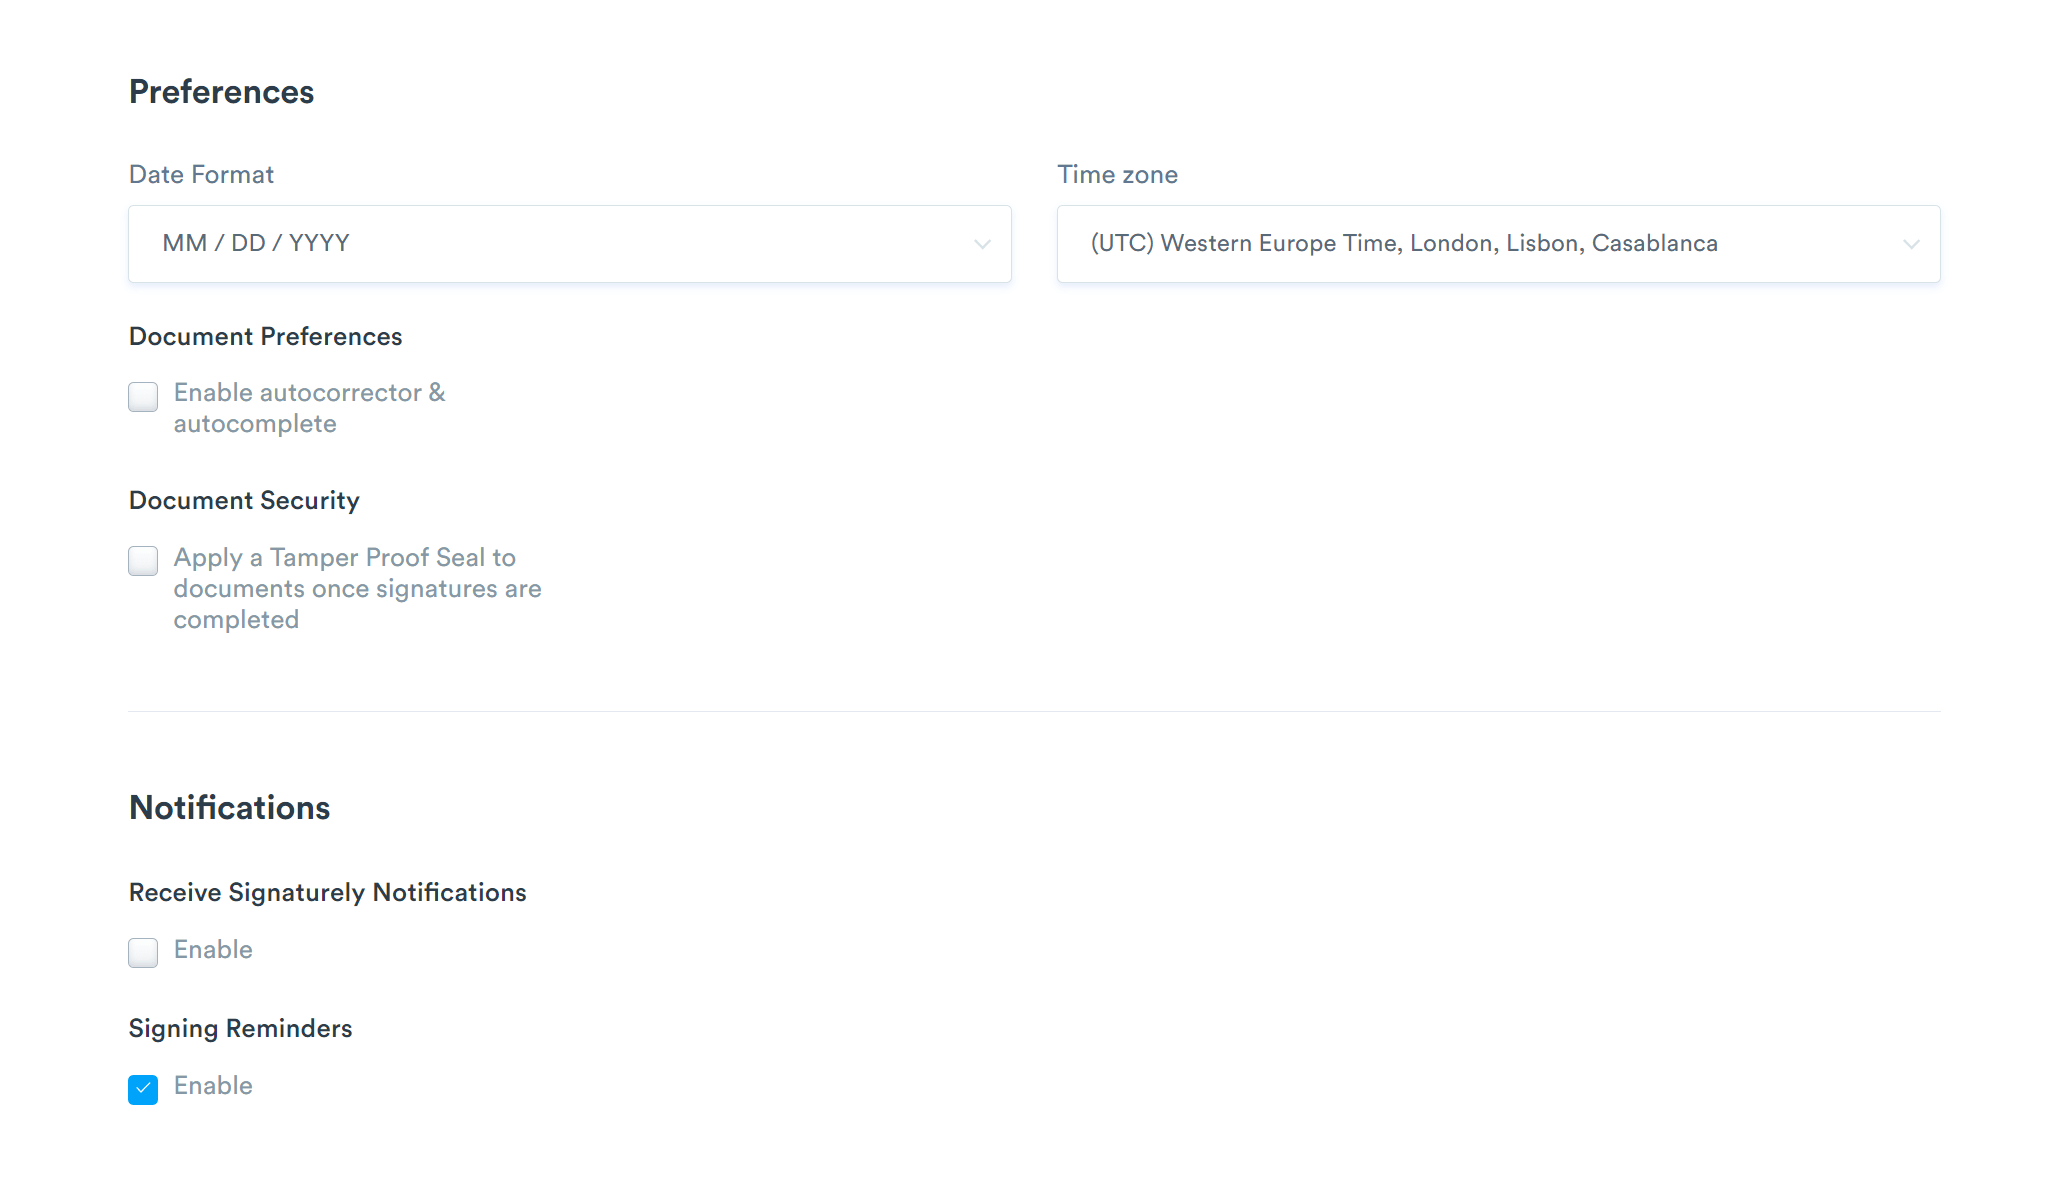Uncheck the Signing Reminders Enable checkbox
This screenshot has width=2049, height=1190.
tap(143, 1089)
